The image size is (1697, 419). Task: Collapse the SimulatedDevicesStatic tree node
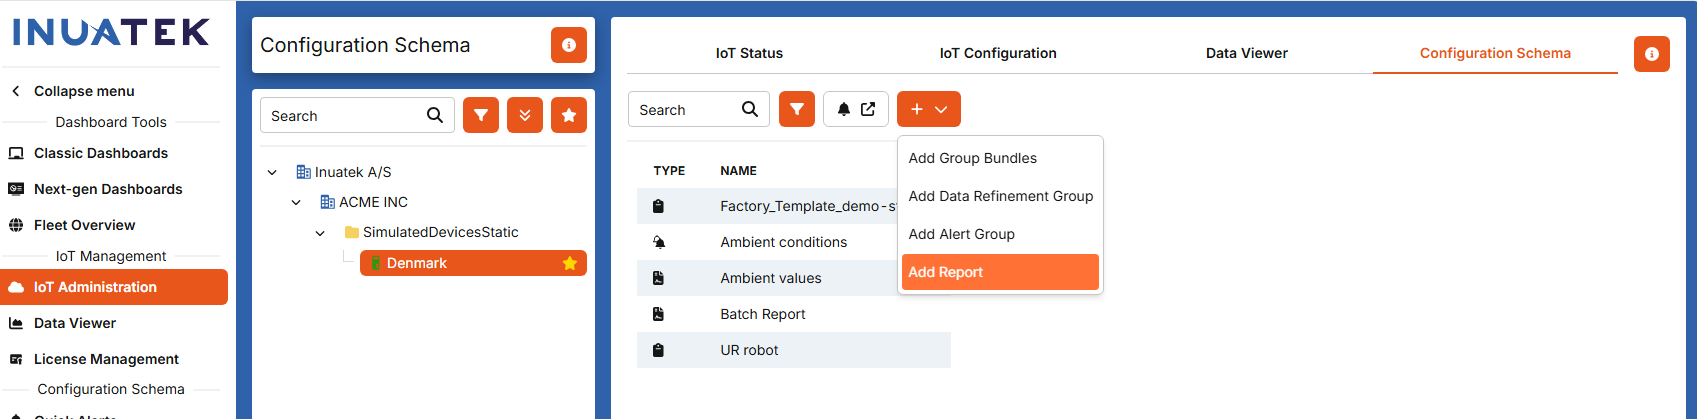click(x=320, y=232)
